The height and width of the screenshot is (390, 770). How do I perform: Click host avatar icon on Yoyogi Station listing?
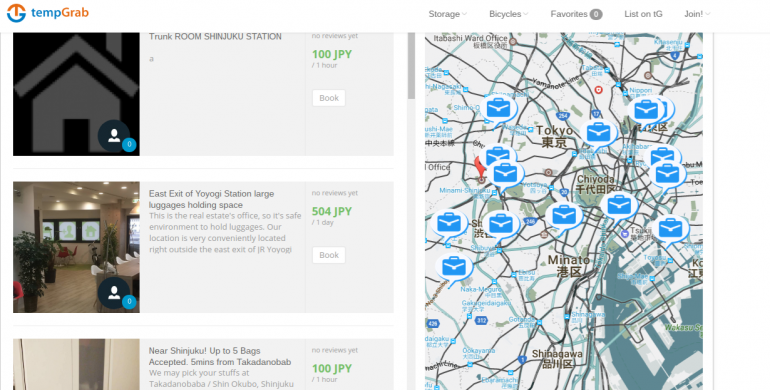pyautogui.click(x=114, y=293)
